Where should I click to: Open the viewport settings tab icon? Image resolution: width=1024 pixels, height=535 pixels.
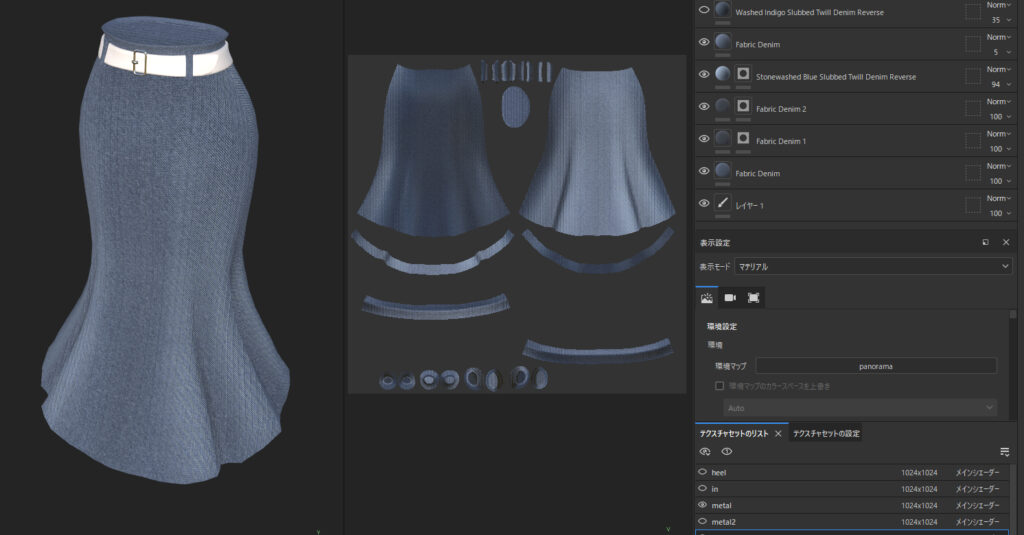pos(754,298)
